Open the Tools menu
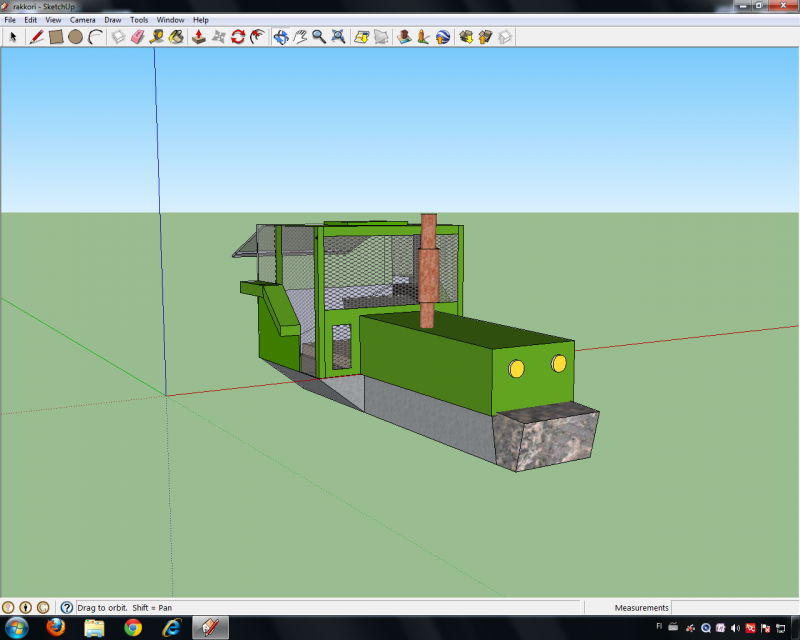This screenshot has width=800, height=640. pos(139,20)
